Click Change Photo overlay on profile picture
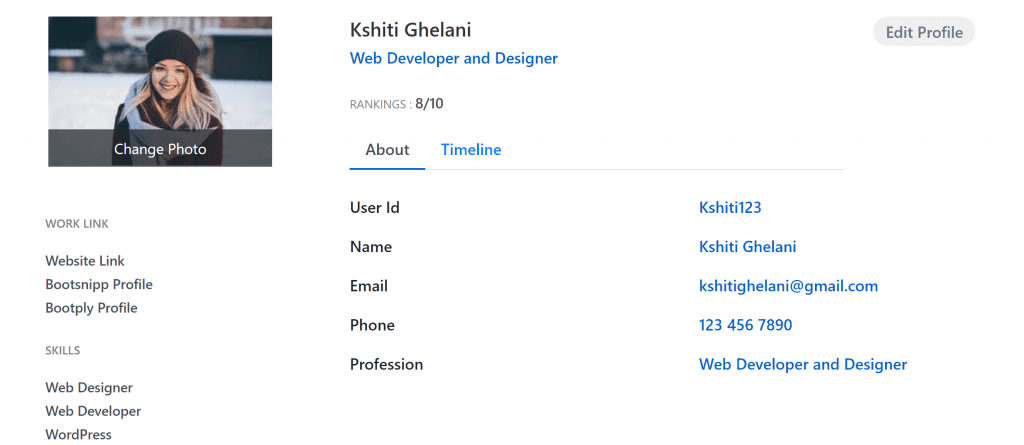Image resolution: width=1024 pixels, height=445 pixels. (x=160, y=148)
